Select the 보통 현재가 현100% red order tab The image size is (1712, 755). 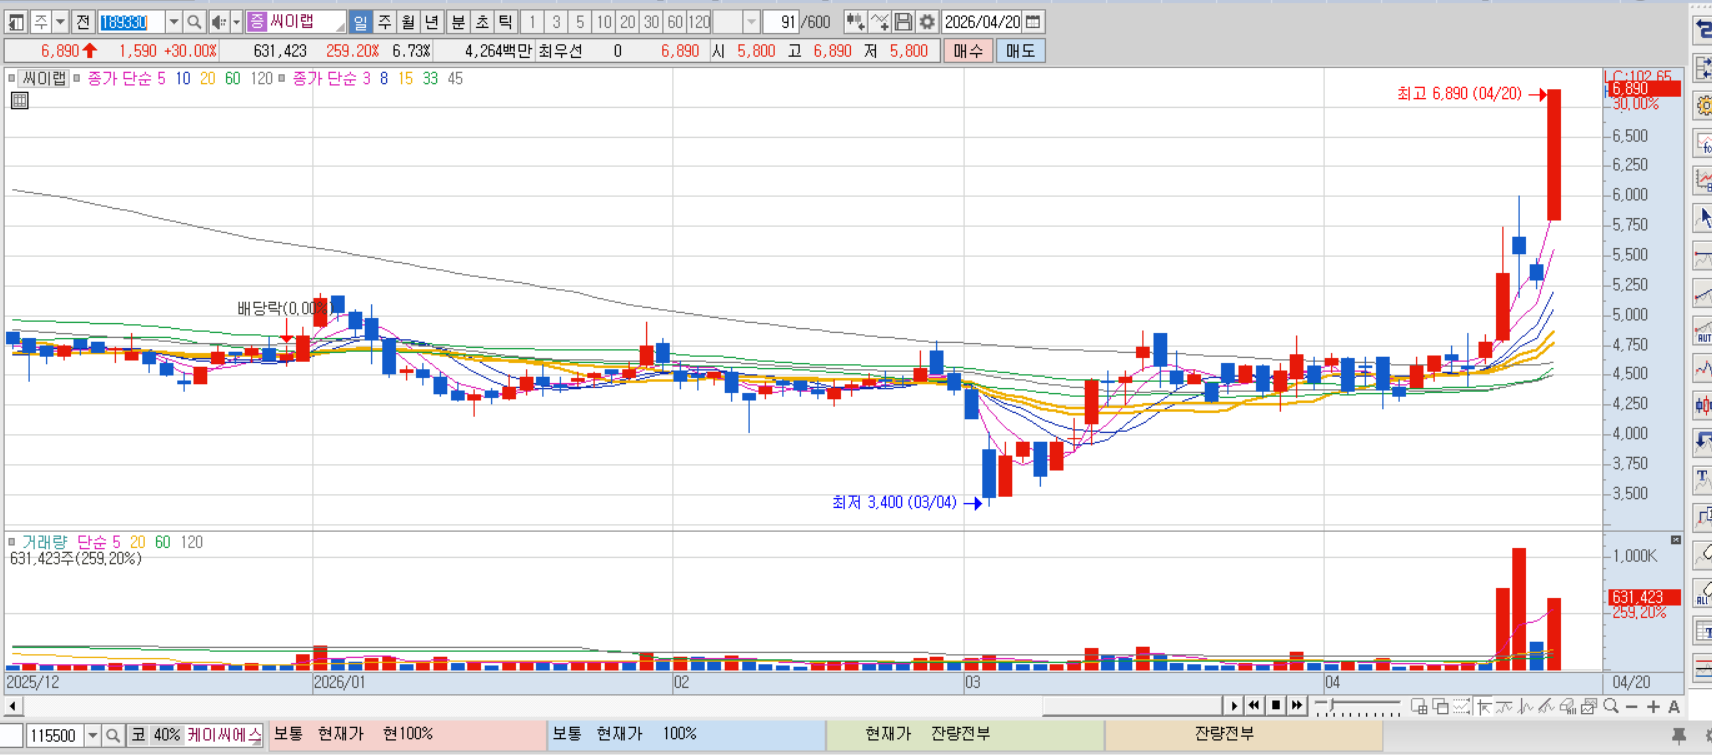408,735
